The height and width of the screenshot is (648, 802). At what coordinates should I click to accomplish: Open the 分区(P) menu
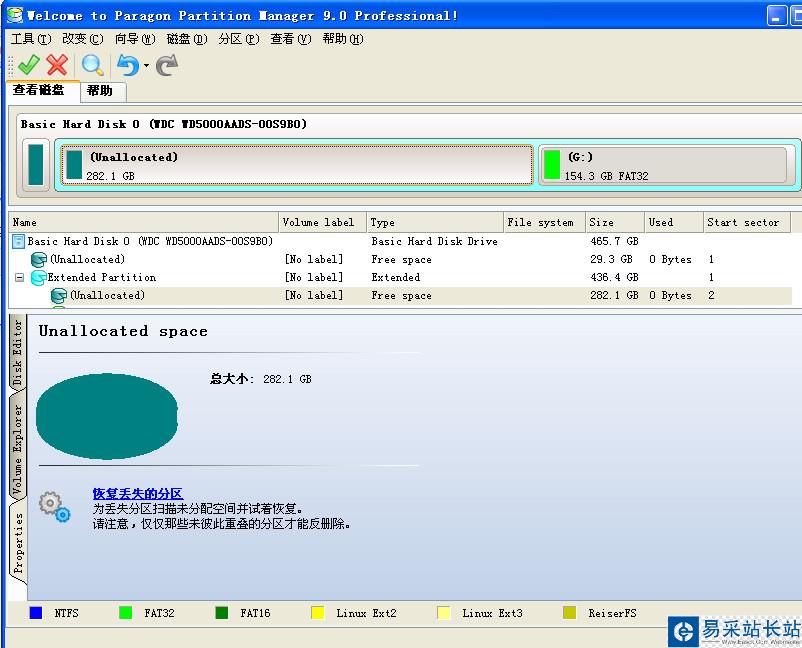coord(239,39)
